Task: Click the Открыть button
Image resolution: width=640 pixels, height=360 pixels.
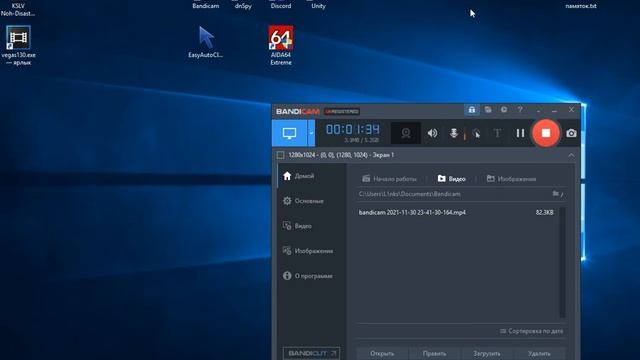Action: coord(382,353)
